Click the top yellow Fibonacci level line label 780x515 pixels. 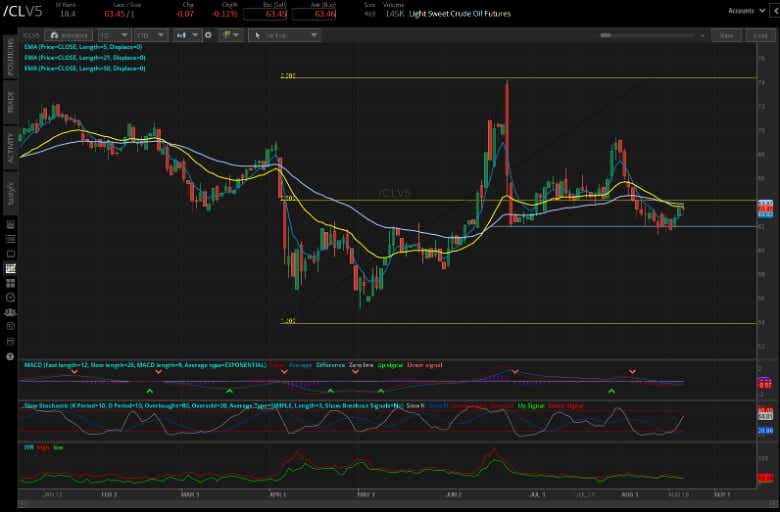288,76
